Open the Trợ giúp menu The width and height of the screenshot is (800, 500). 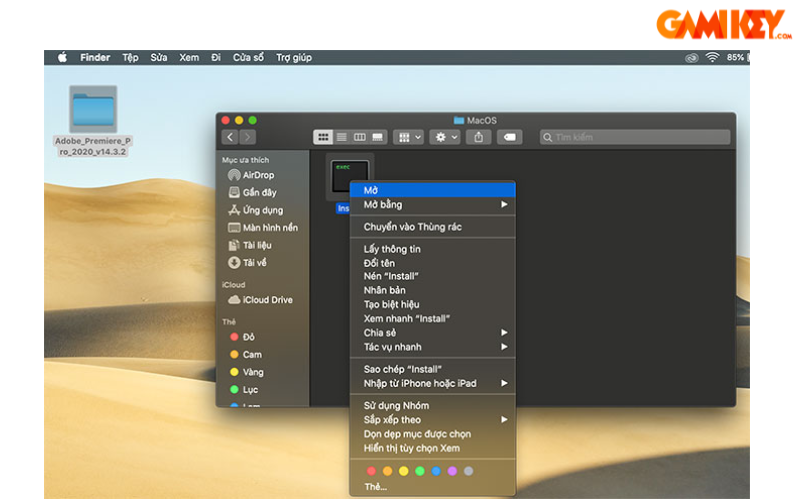(294, 58)
